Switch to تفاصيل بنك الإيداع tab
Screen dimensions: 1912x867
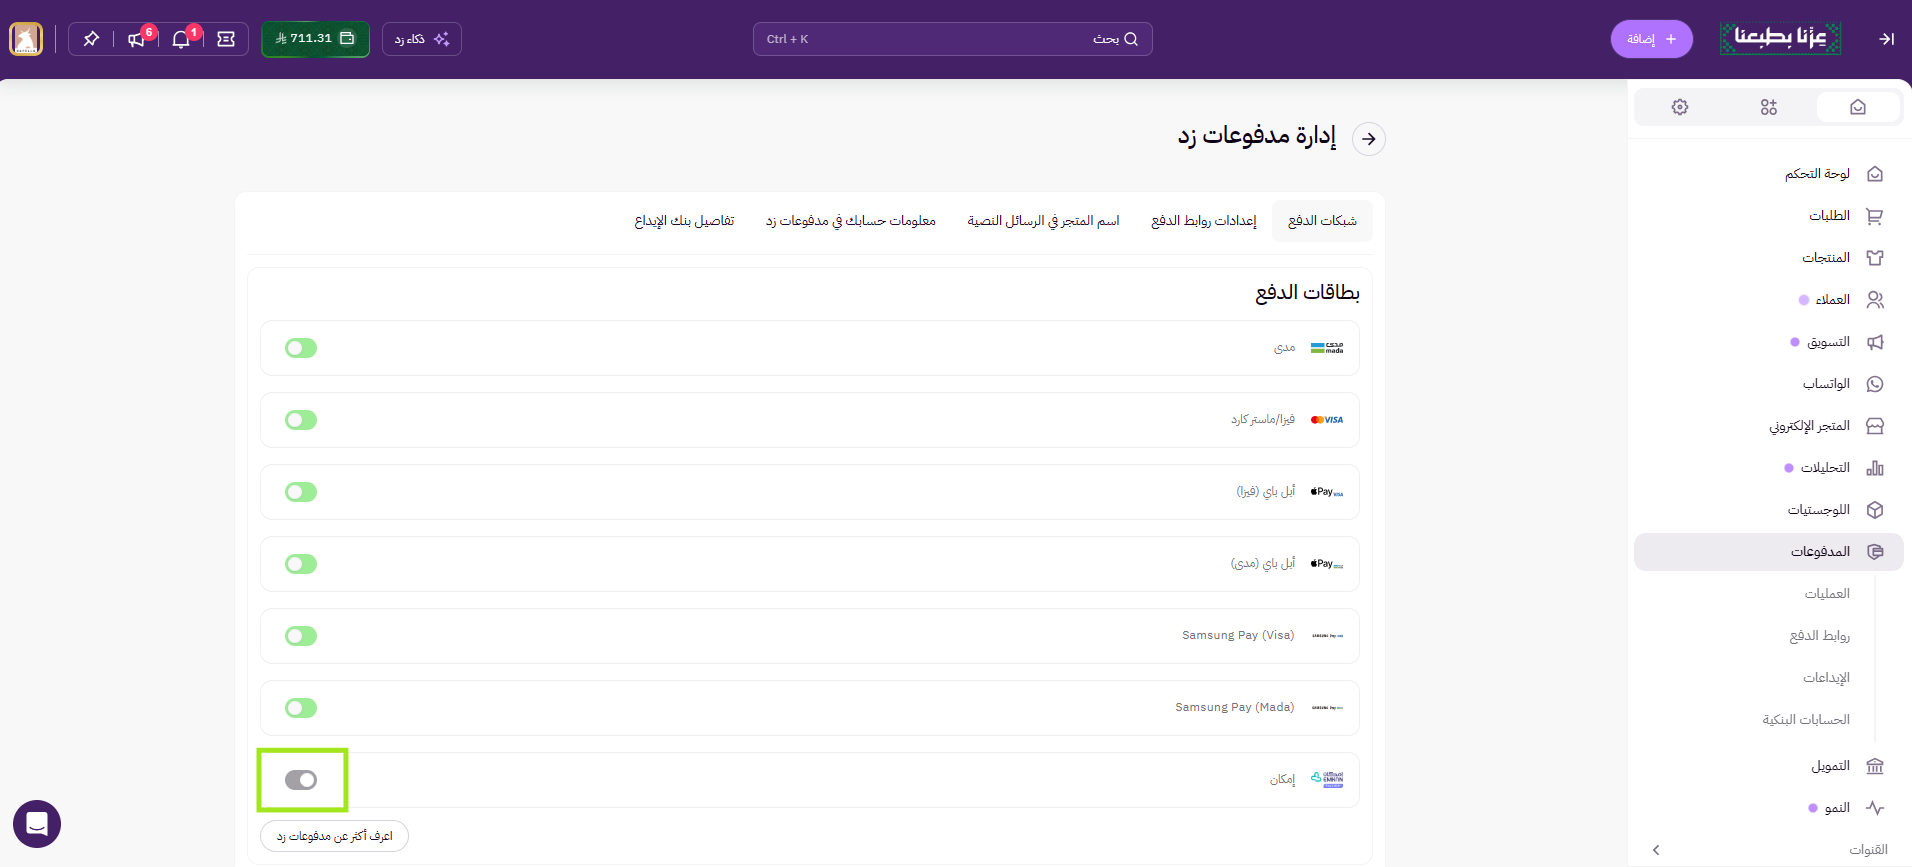684,221
